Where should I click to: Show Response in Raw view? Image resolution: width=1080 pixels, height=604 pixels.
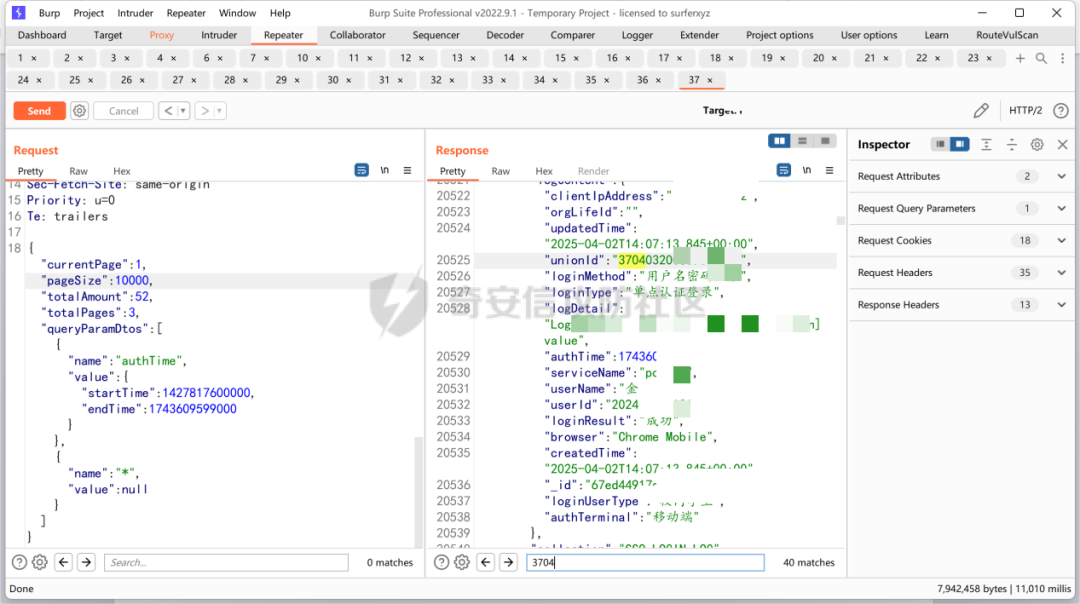pos(501,171)
